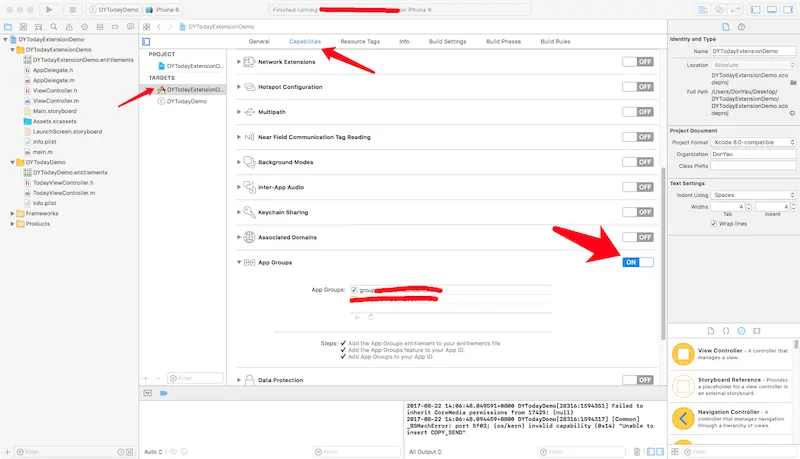Show the object library
800x459 pixels.
741,331
